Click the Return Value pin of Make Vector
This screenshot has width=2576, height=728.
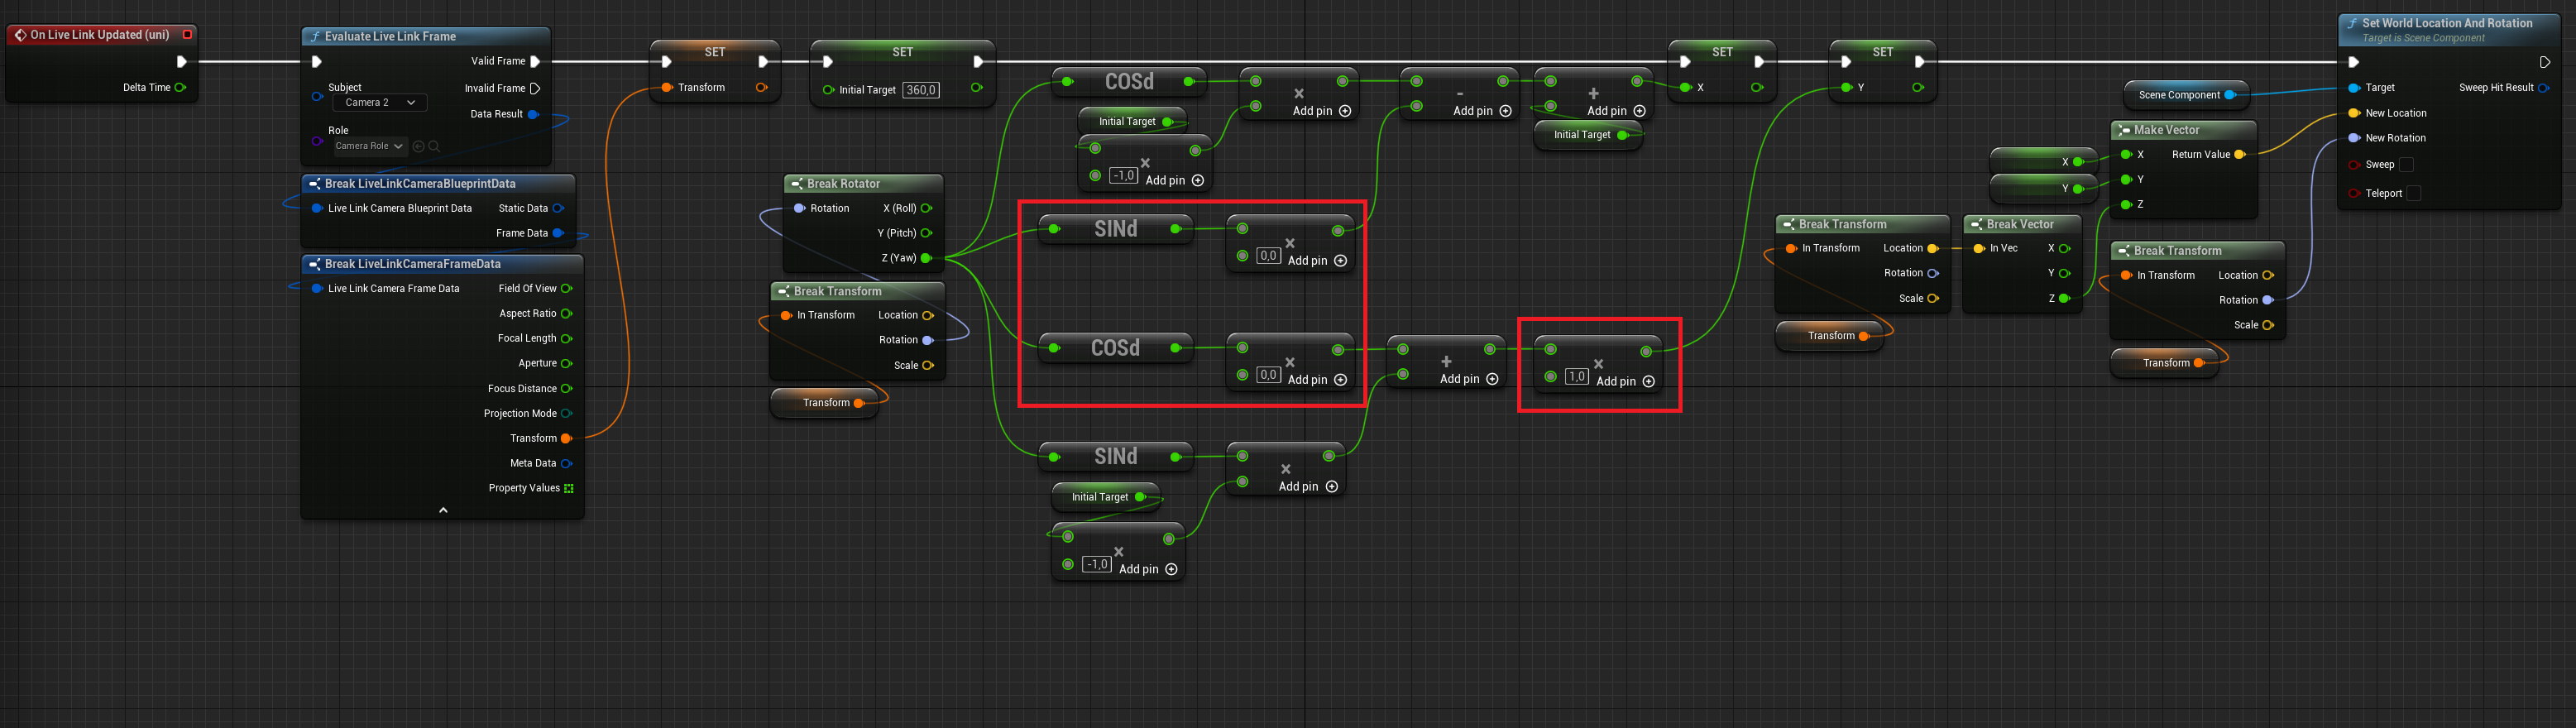tap(2240, 155)
